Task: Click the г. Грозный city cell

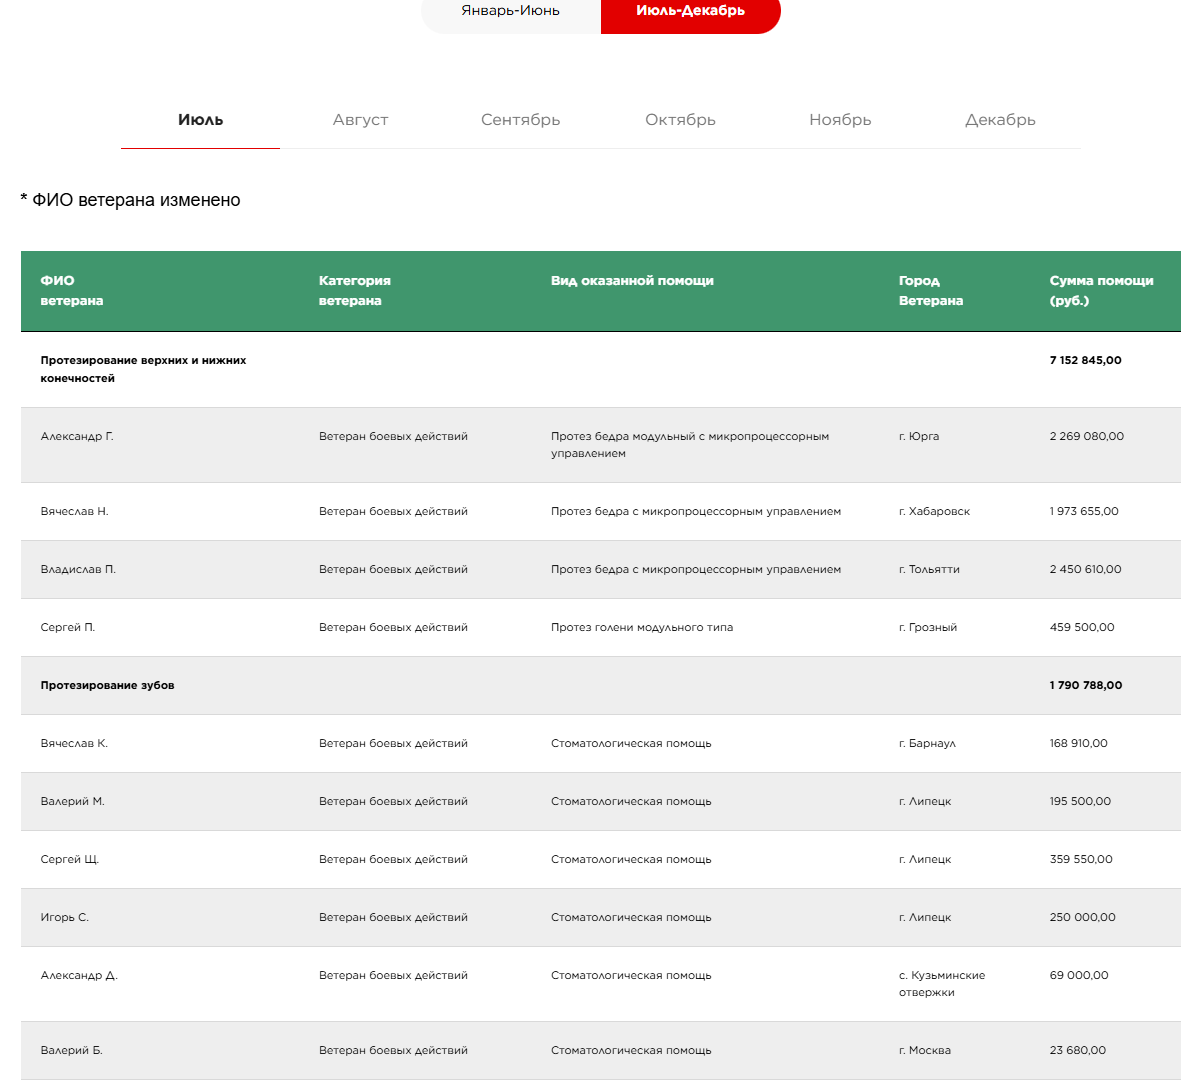Action: coord(928,627)
